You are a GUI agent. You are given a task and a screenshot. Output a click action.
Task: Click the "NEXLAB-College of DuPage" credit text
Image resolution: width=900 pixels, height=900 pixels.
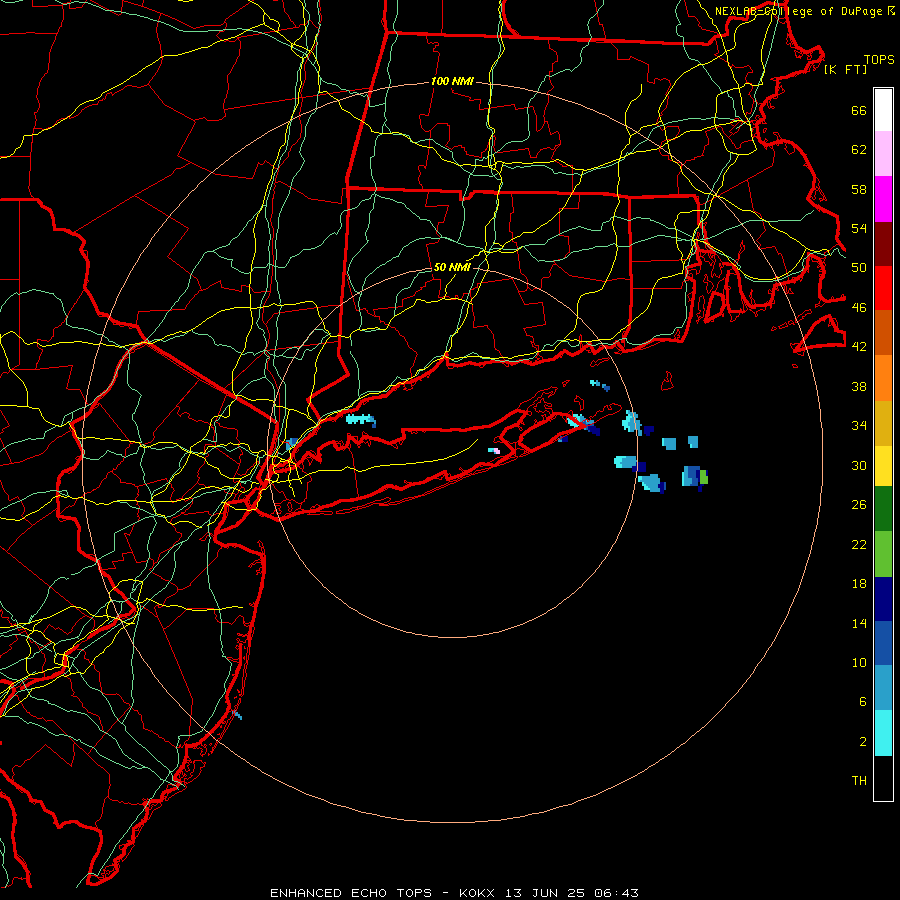point(800,11)
